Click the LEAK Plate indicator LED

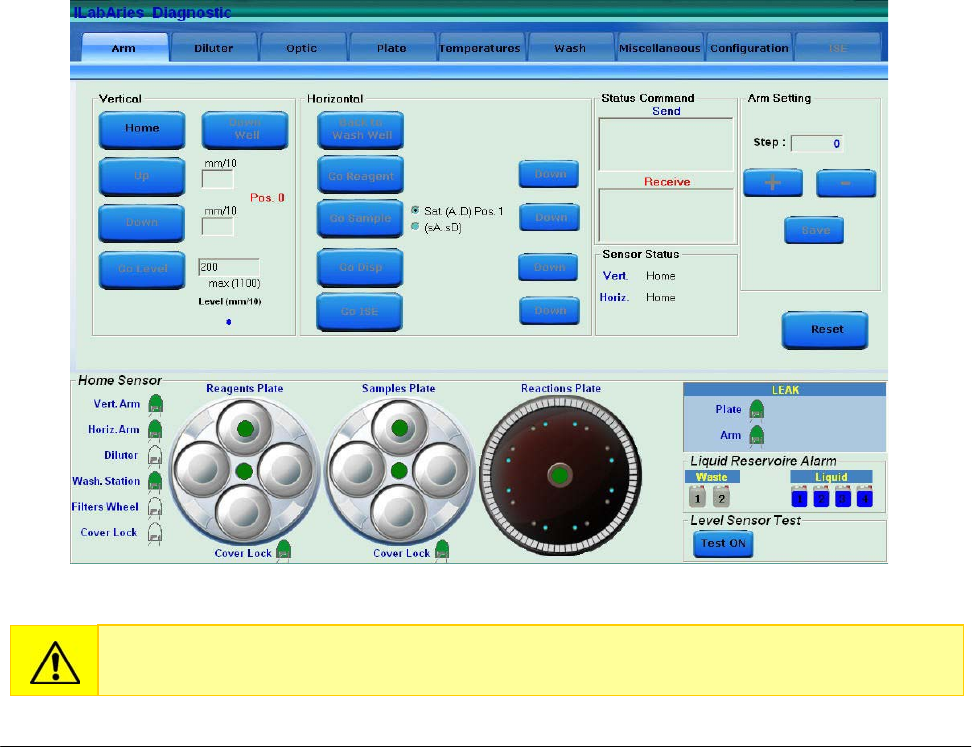pyautogui.click(x=757, y=409)
